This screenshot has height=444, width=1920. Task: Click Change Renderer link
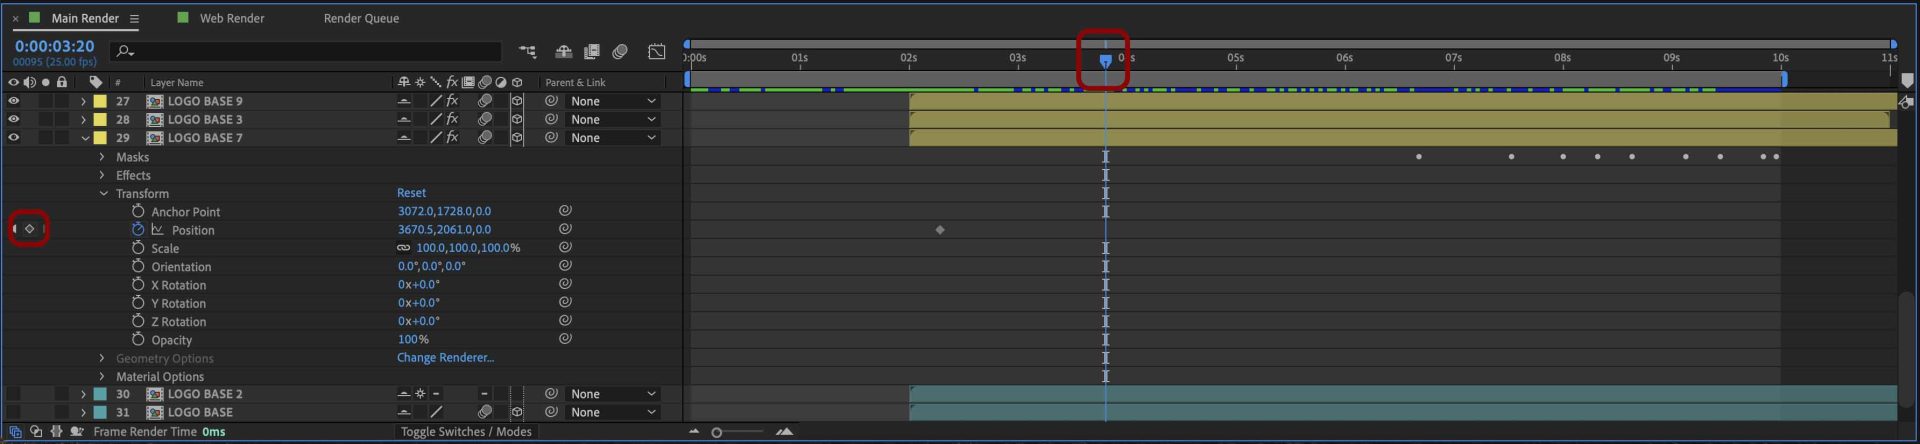[445, 357]
